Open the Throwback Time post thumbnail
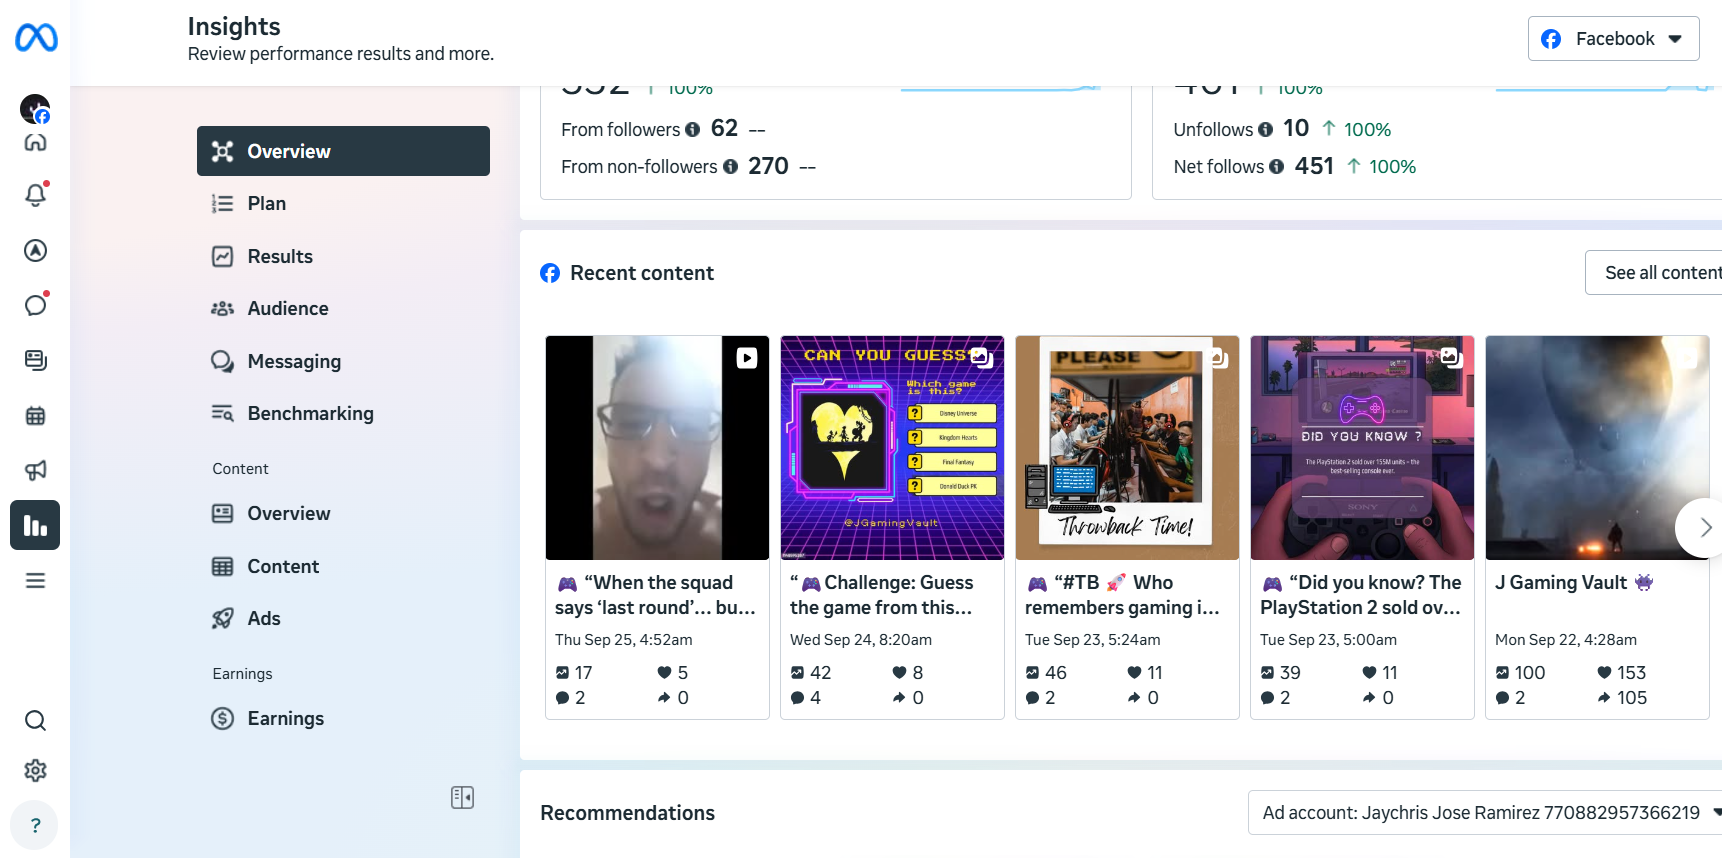This screenshot has width=1722, height=858. (1127, 448)
